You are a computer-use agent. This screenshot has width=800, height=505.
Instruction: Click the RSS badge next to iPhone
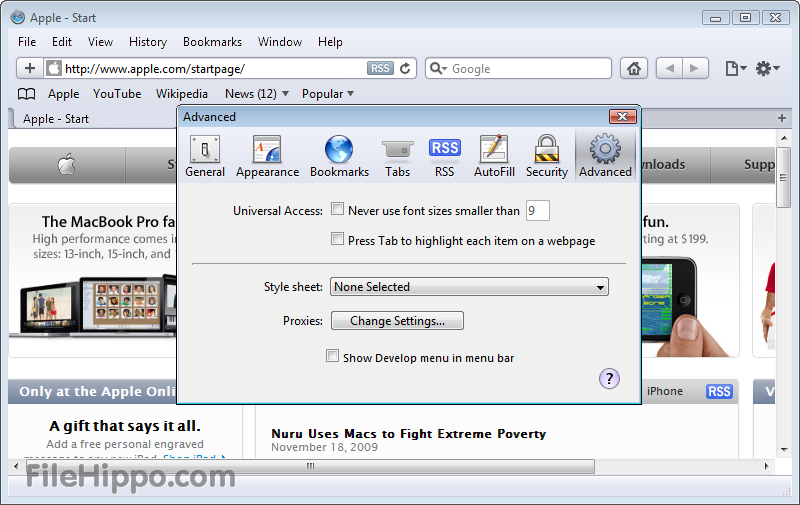coord(719,391)
